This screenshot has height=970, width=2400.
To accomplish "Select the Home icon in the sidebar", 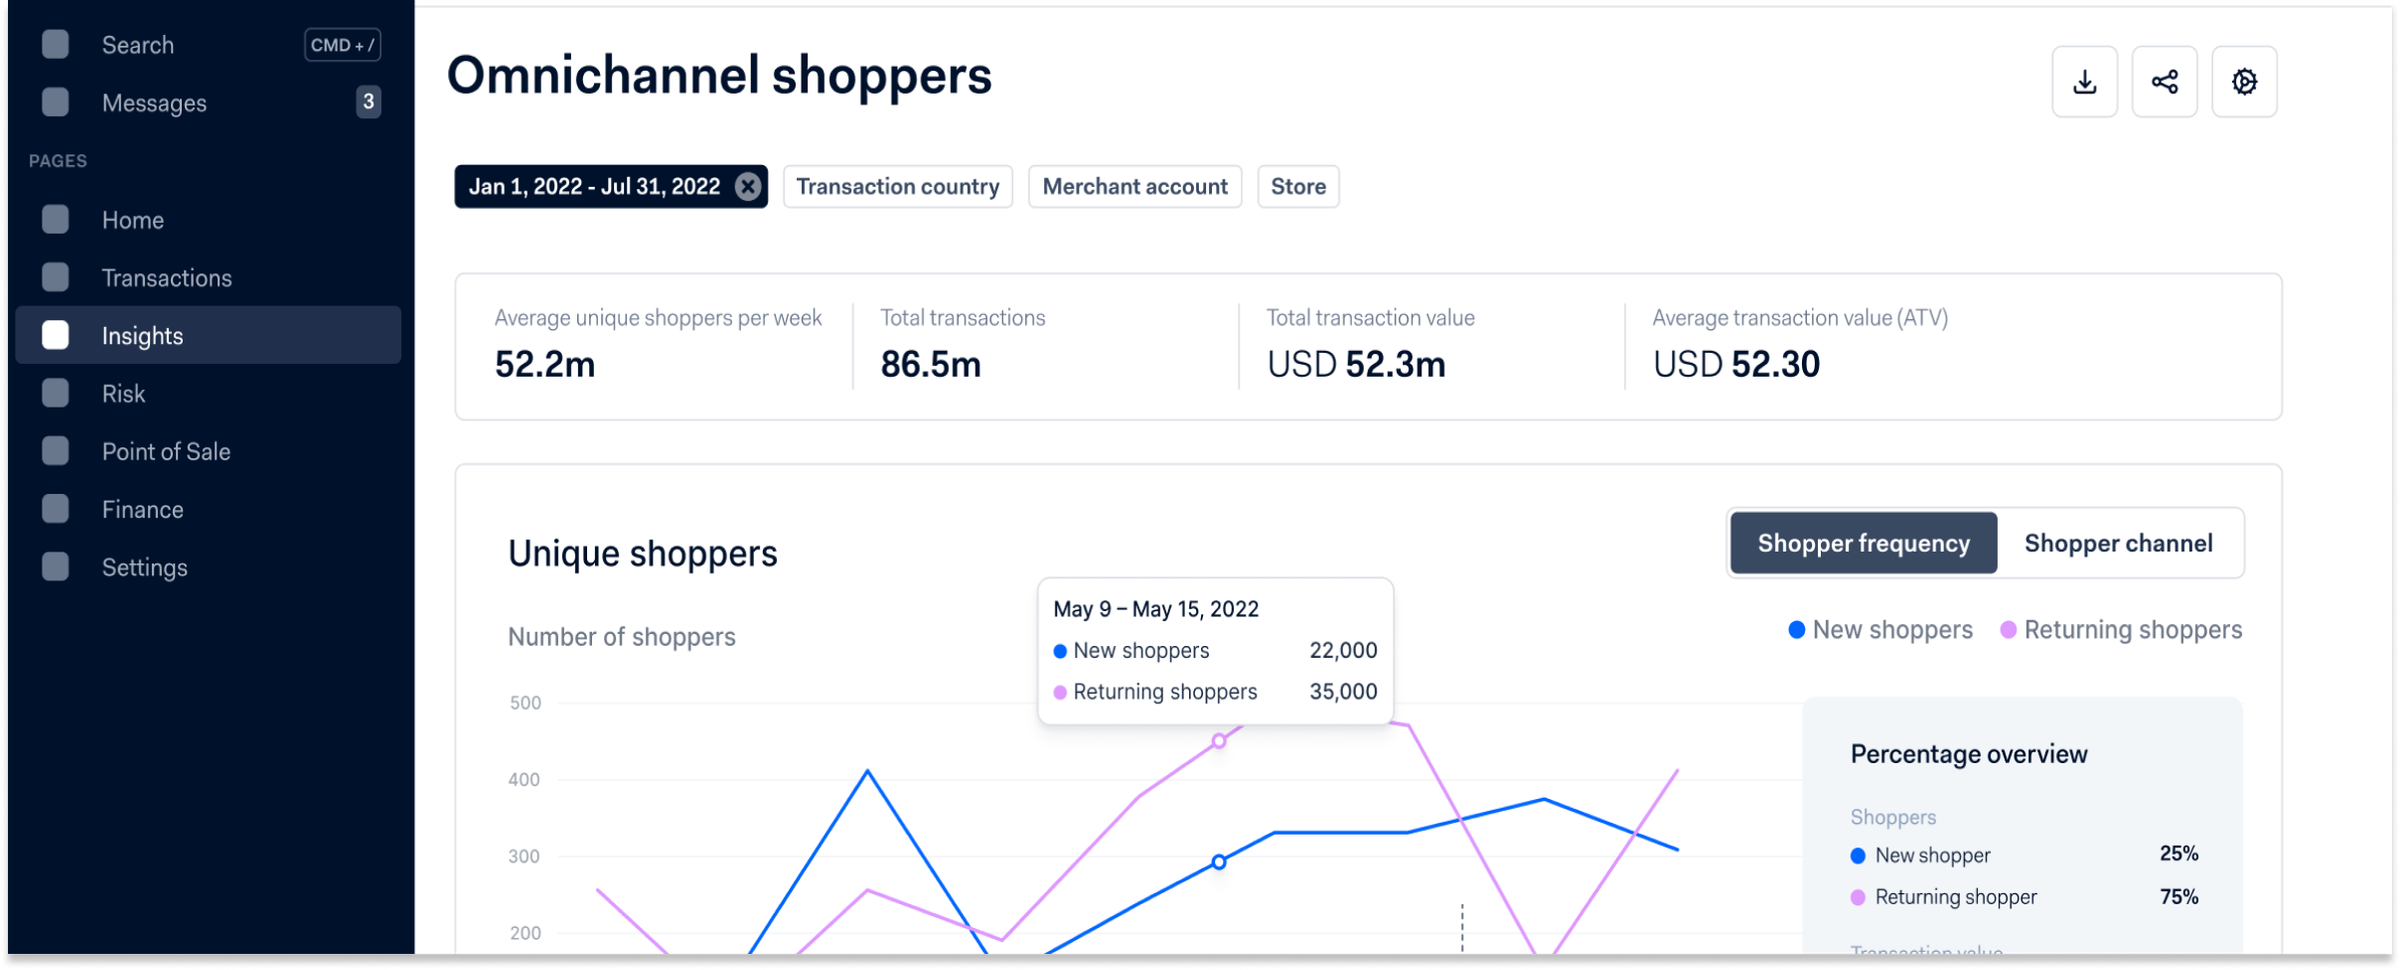I will click(x=55, y=219).
